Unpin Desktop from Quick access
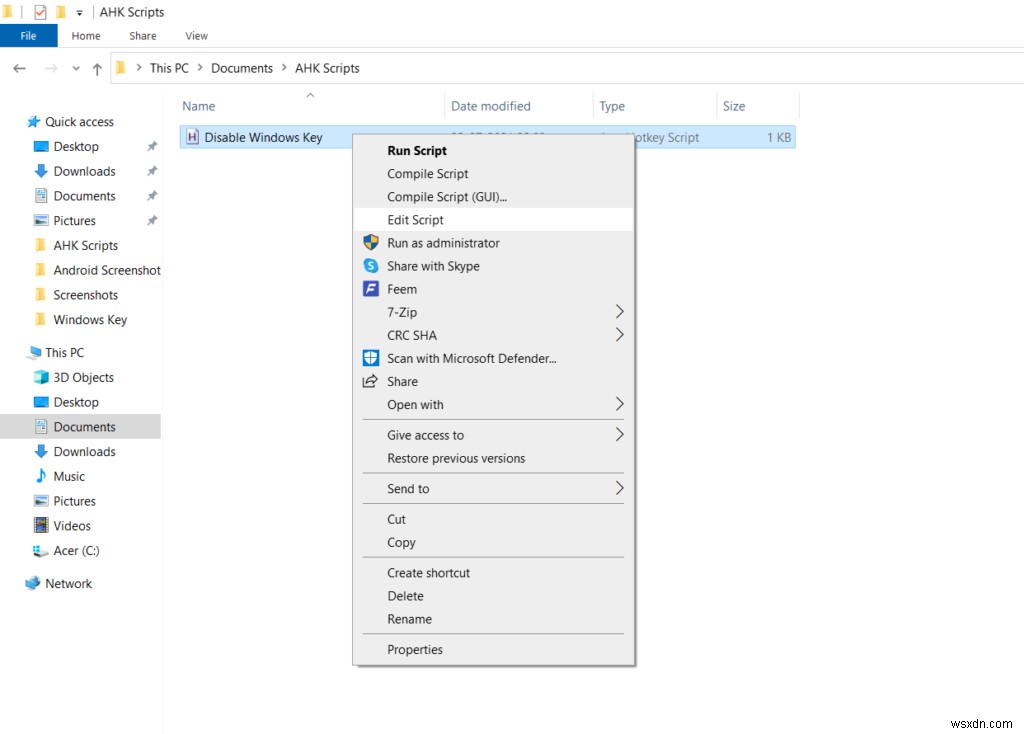The height and width of the screenshot is (734, 1024). [x=151, y=146]
